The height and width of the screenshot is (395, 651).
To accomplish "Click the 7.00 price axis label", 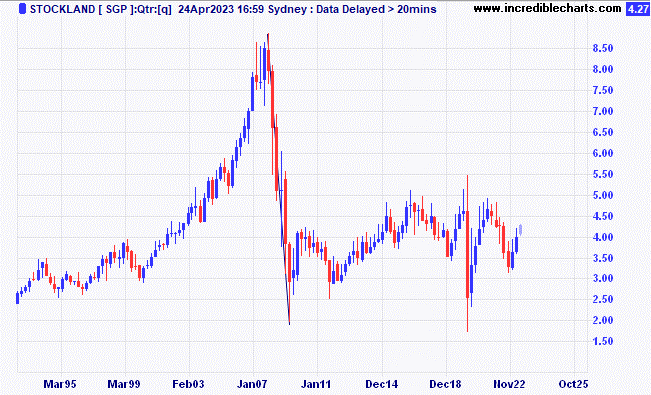I will click(x=603, y=111).
